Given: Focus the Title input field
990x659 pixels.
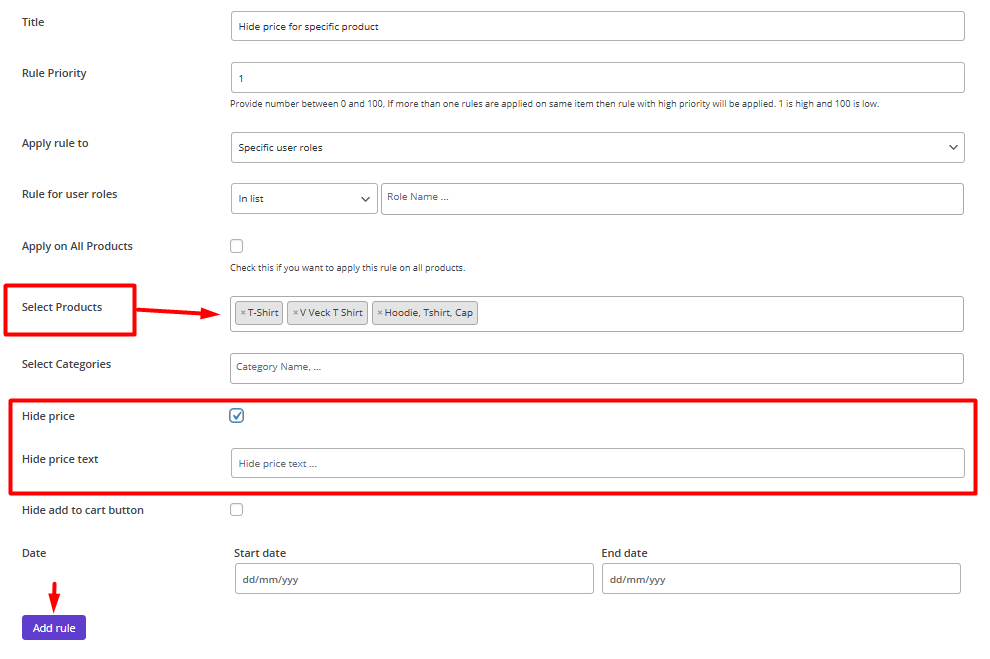Looking at the screenshot, I should click(x=597, y=27).
